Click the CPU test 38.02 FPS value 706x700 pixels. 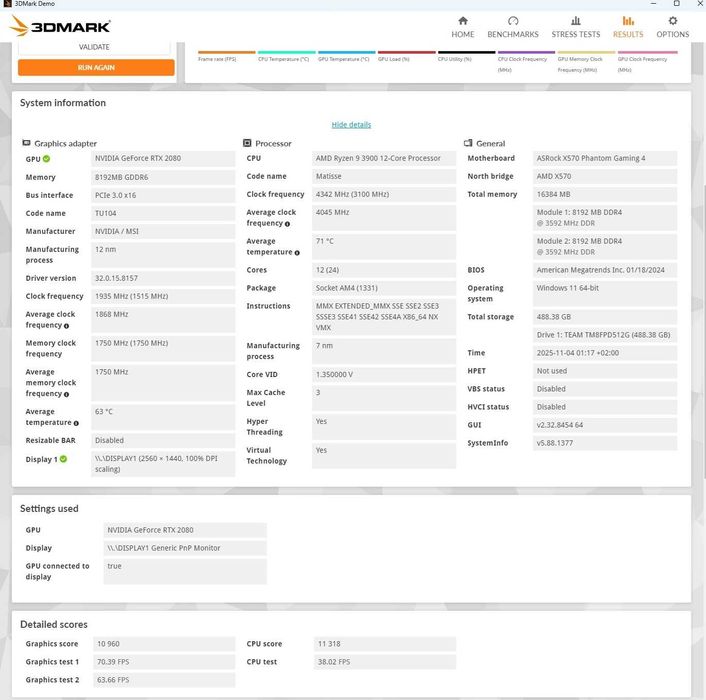[385, 662]
